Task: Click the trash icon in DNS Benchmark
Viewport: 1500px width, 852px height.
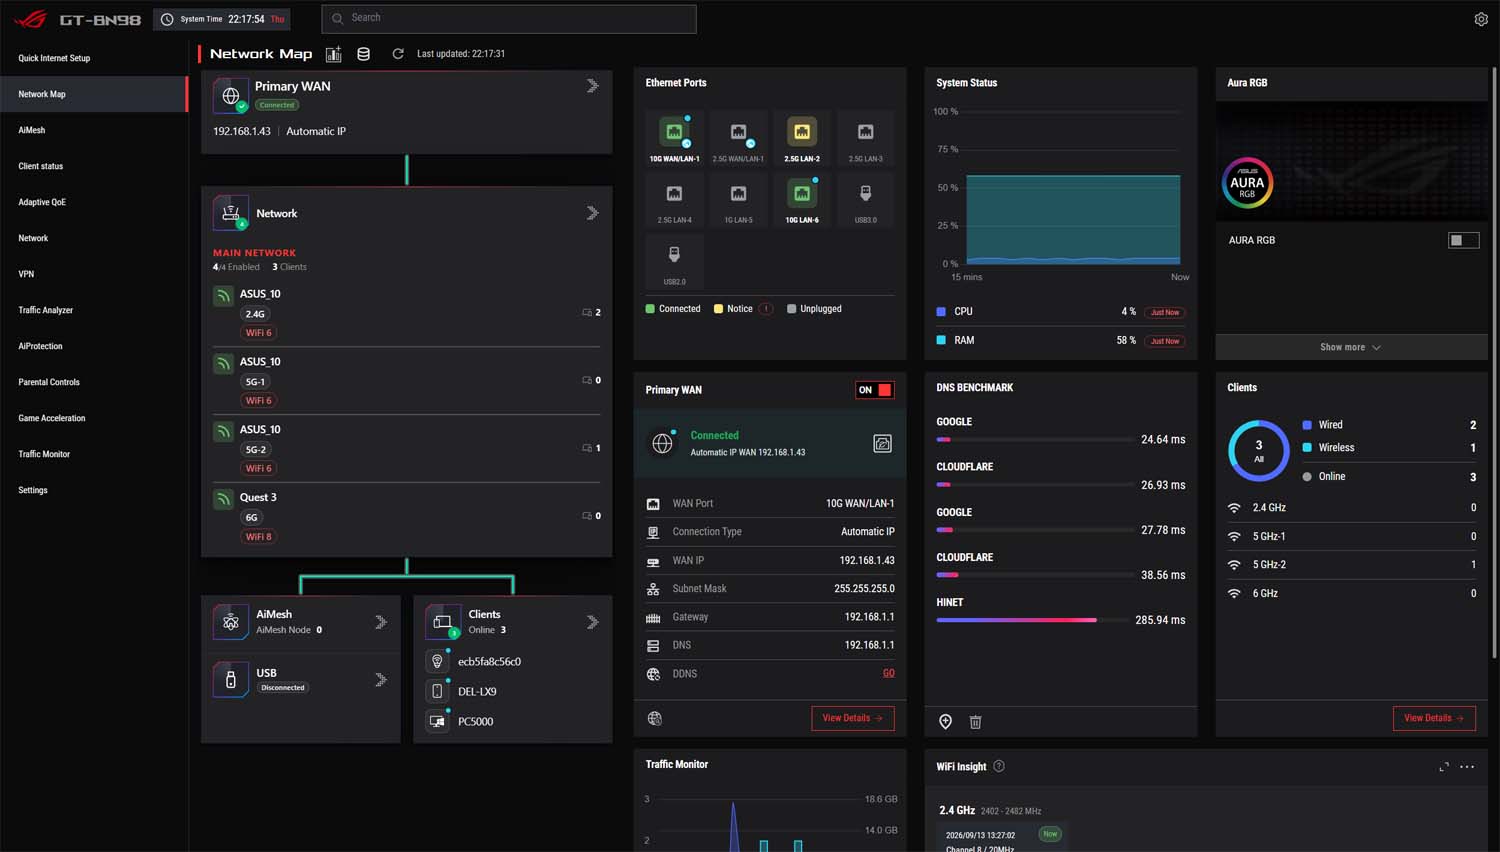Action: click(x=976, y=722)
